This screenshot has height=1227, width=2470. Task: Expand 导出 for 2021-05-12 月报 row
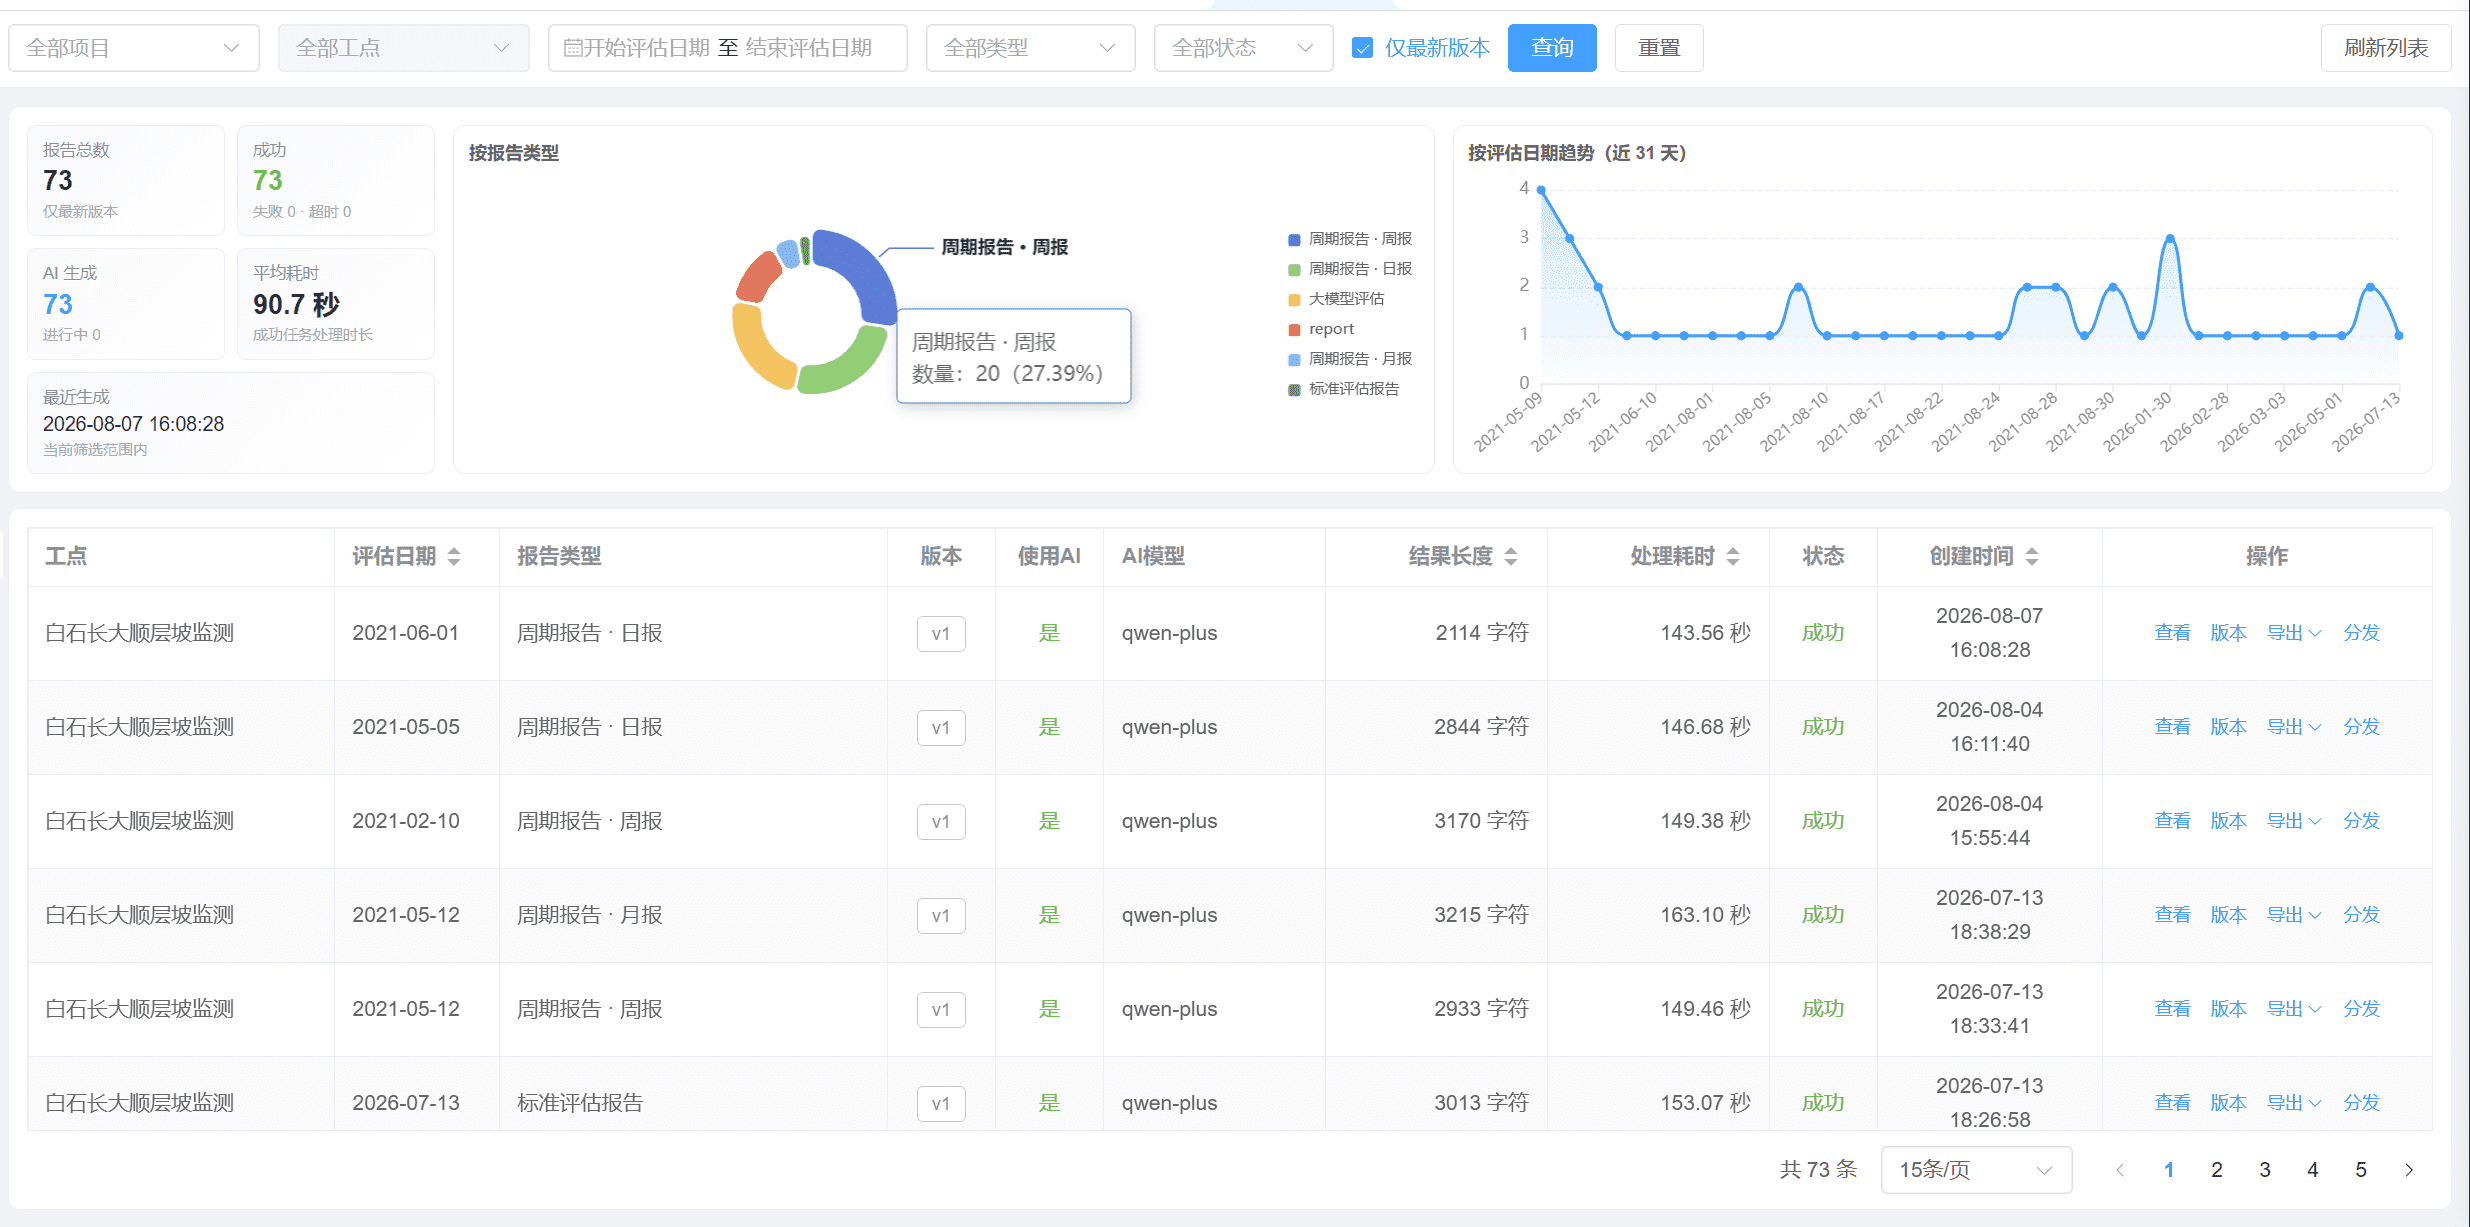pyautogui.click(x=2294, y=915)
